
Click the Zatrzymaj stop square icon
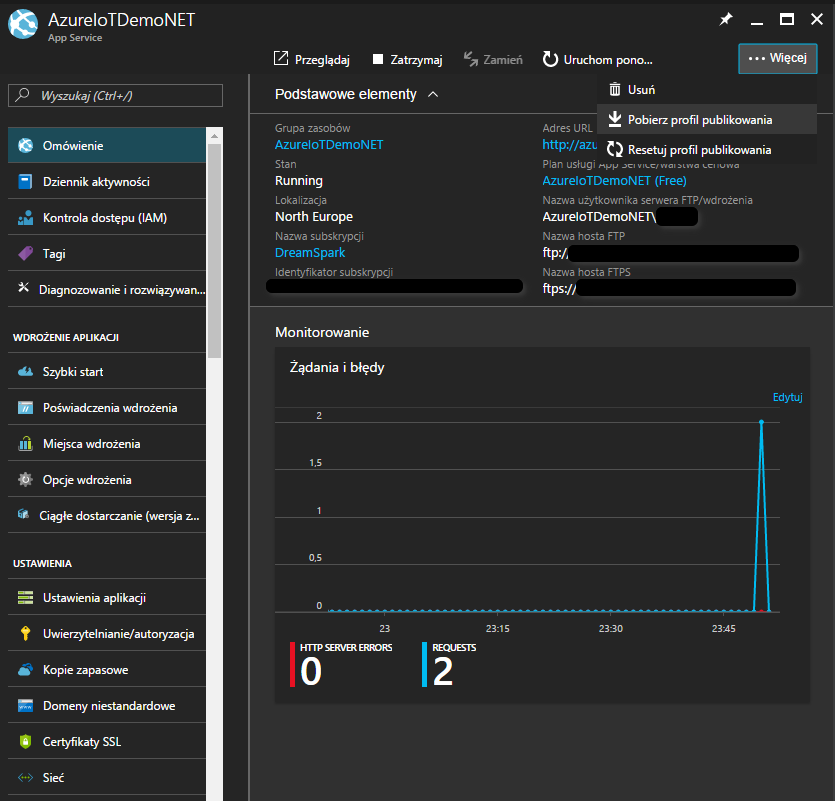tap(378, 59)
